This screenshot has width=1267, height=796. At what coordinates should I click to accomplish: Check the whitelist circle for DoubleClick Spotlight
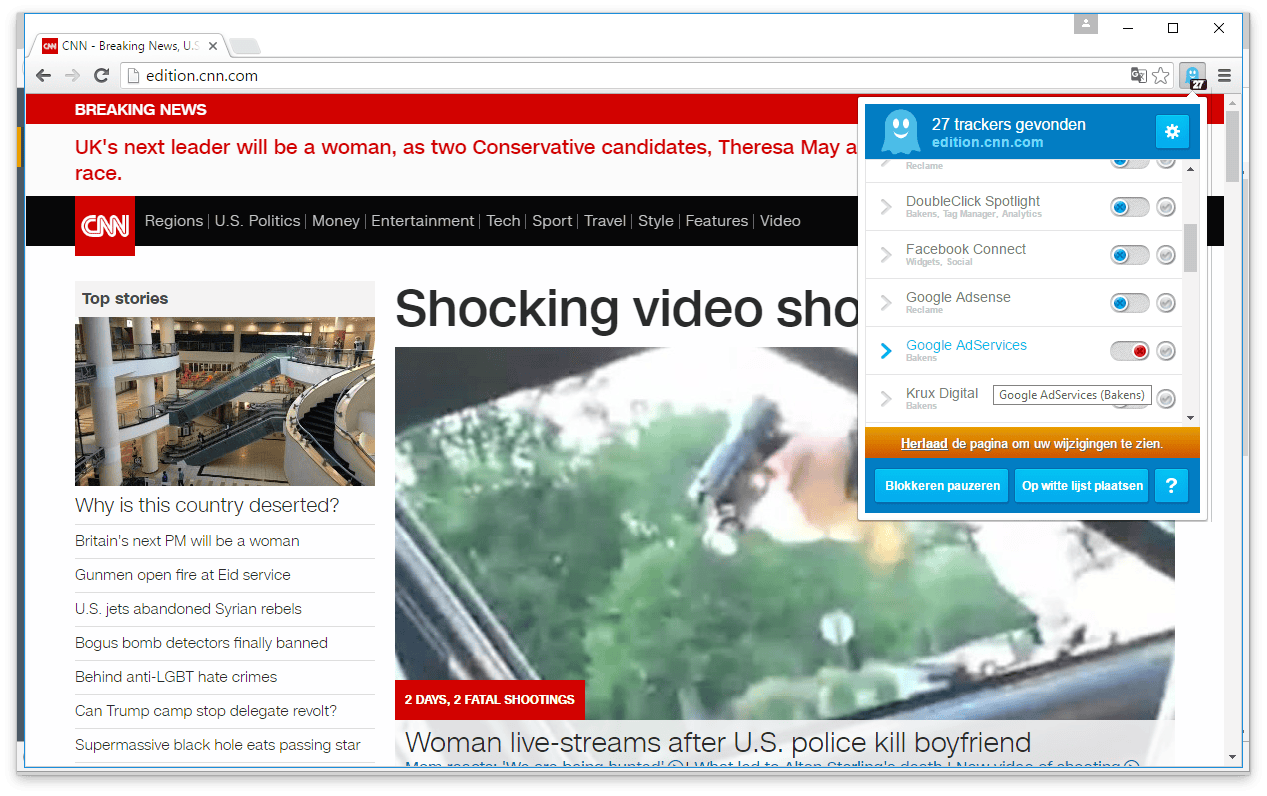click(1166, 207)
